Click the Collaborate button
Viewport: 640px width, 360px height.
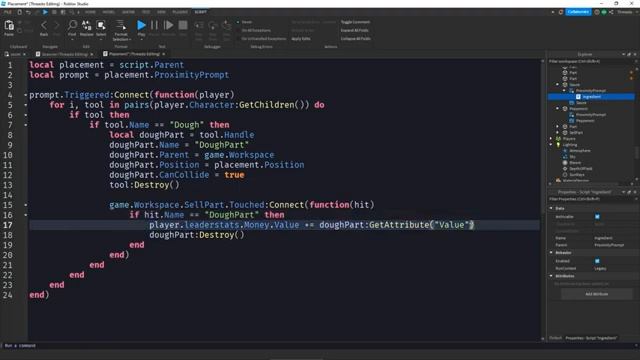coord(578,12)
